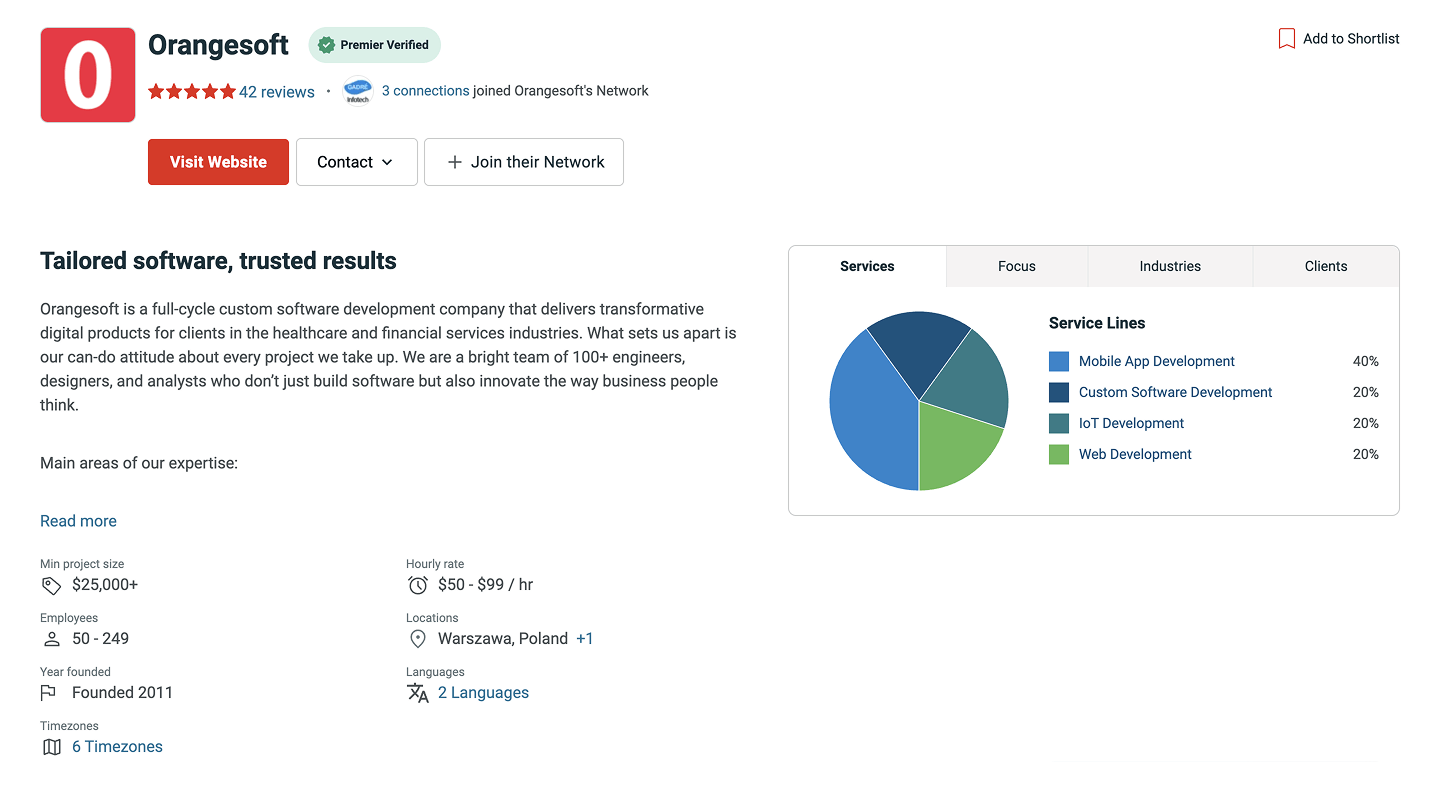This screenshot has width=1440, height=791.
Task: Click the plus icon in Join their Network
Action: [454, 162]
